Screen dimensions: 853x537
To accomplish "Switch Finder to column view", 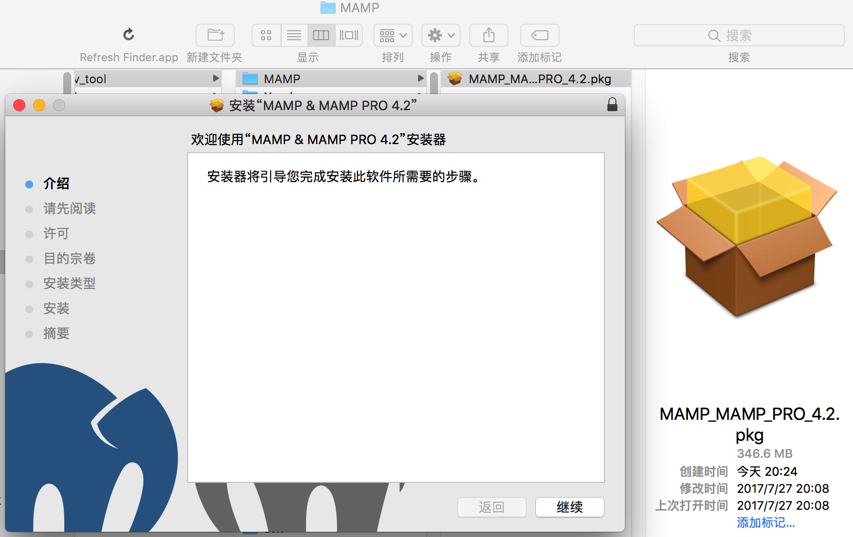I will [321, 35].
